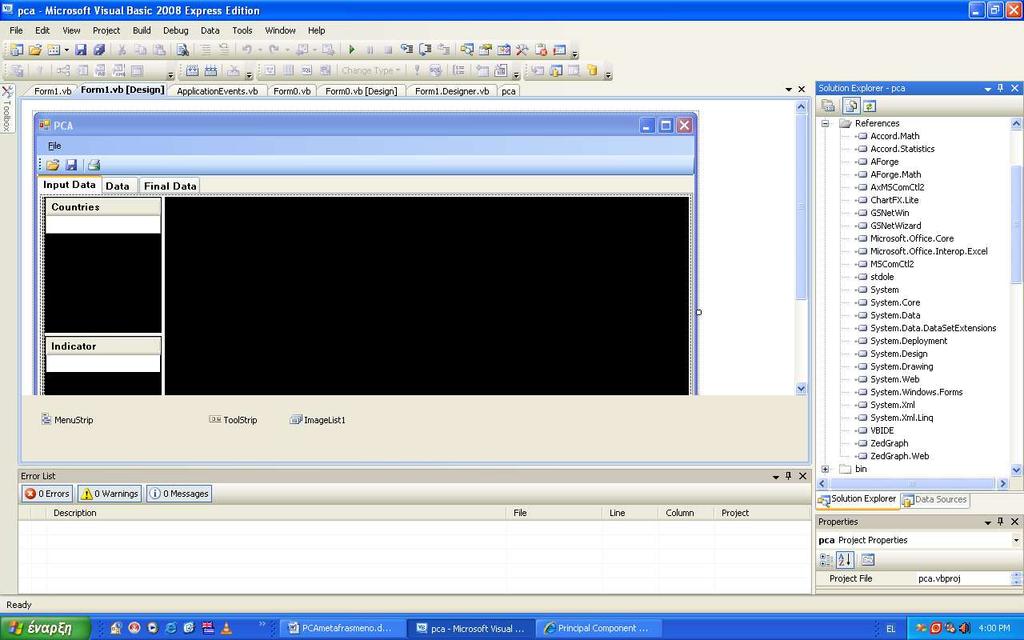Select the ImageList1 component in the tray

click(x=317, y=420)
